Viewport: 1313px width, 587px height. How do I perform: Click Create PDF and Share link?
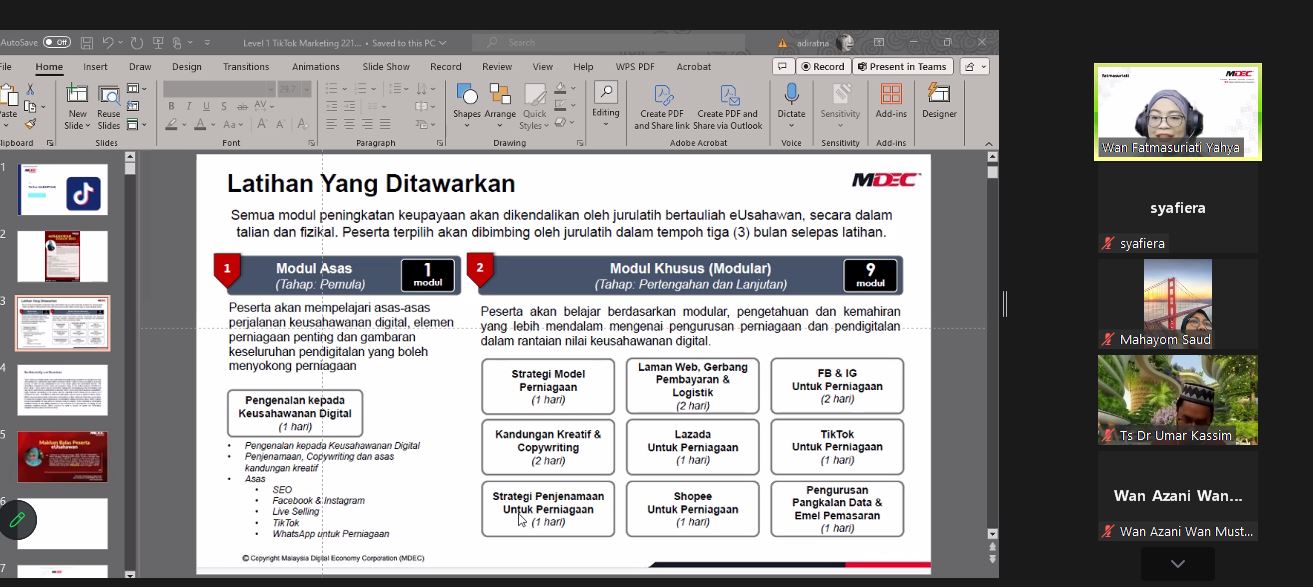pyautogui.click(x=662, y=106)
